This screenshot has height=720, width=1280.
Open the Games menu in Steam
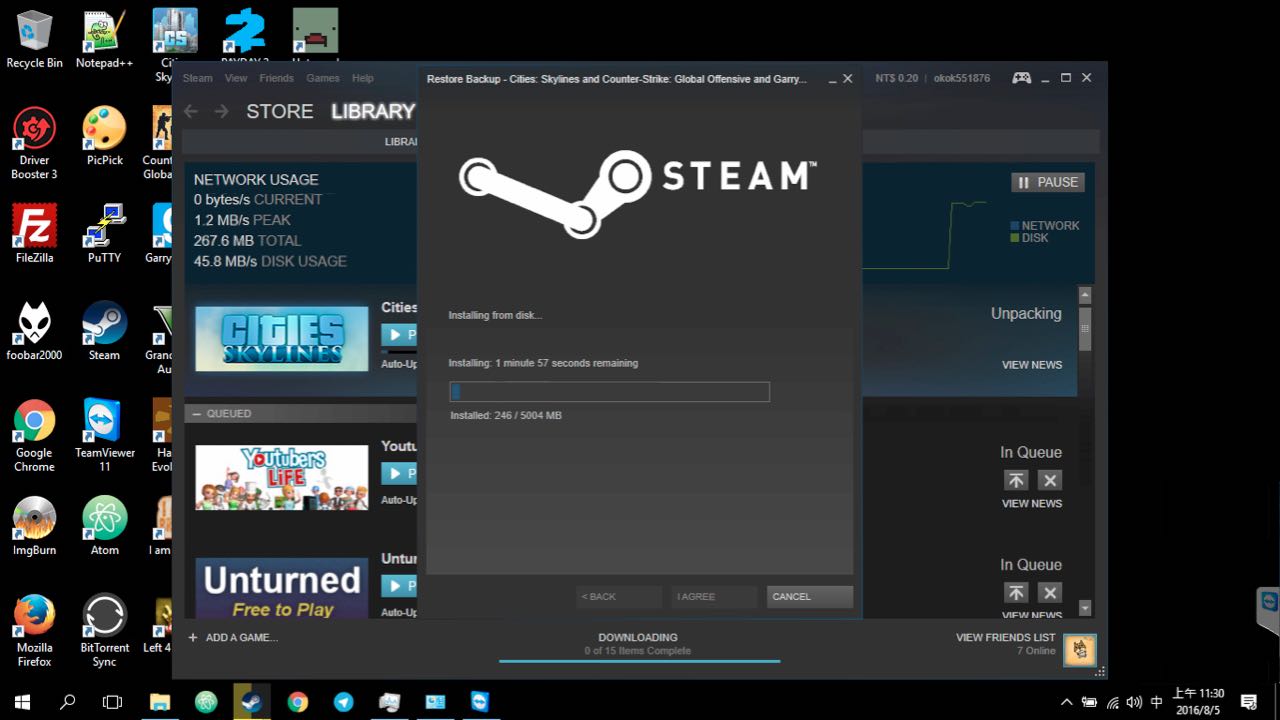(x=323, y=78)
